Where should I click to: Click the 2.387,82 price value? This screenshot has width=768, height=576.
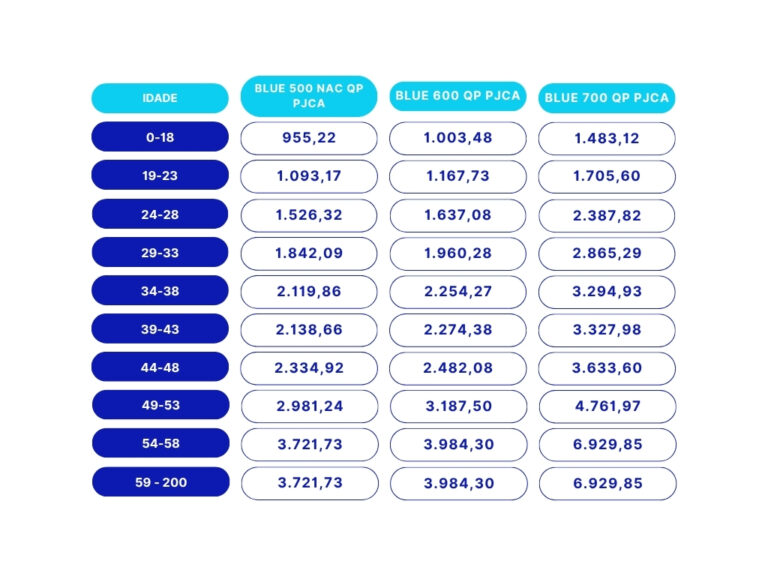[x=607, y=215]
